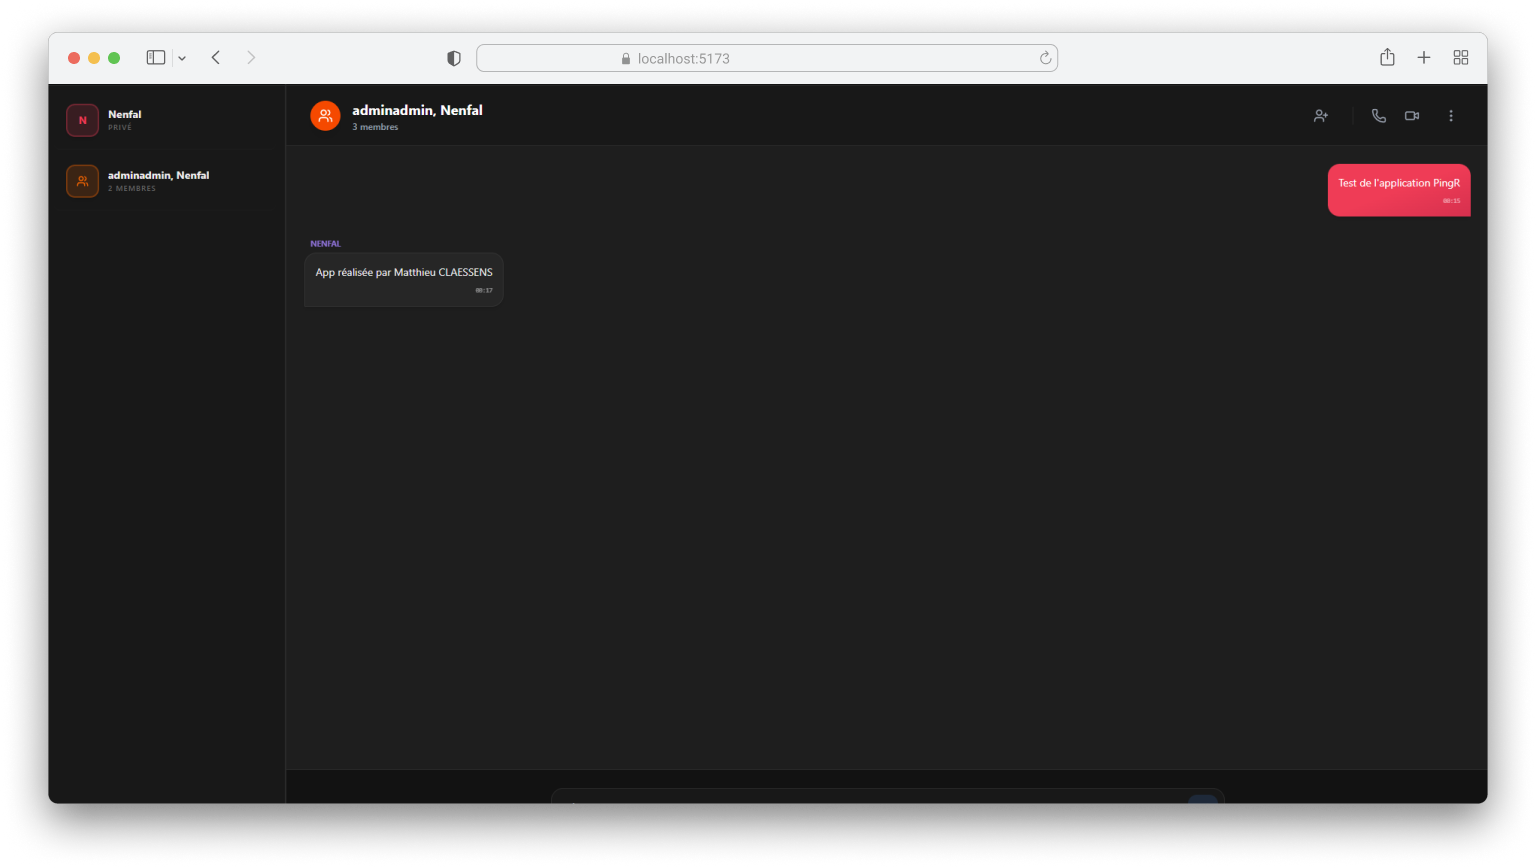Open the three-dot more options menu
Viewport: 1536px width, 868px height.
click(x=1451, y=116)
